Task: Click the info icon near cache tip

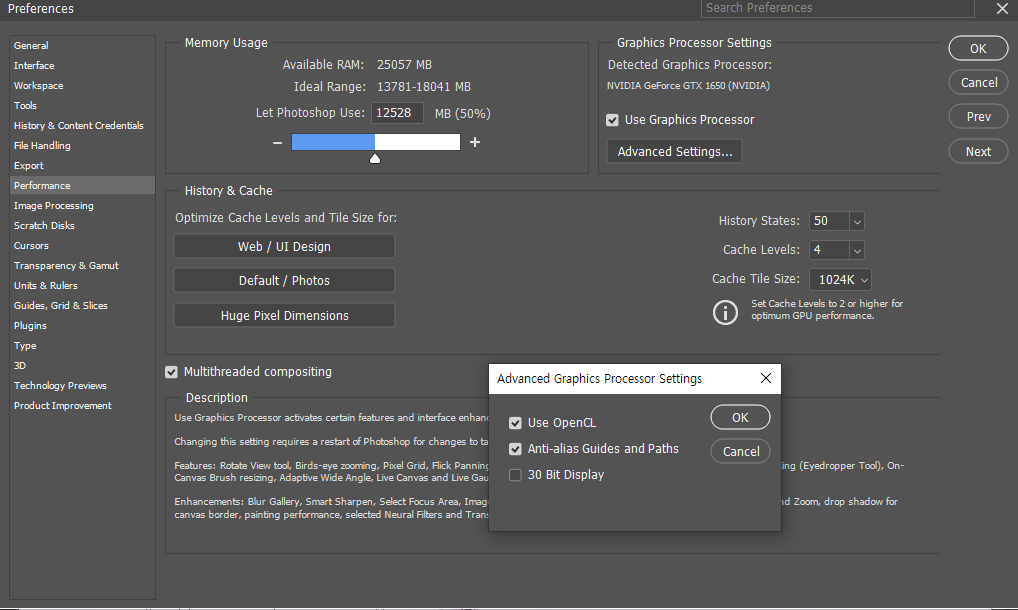Action: 725,312
